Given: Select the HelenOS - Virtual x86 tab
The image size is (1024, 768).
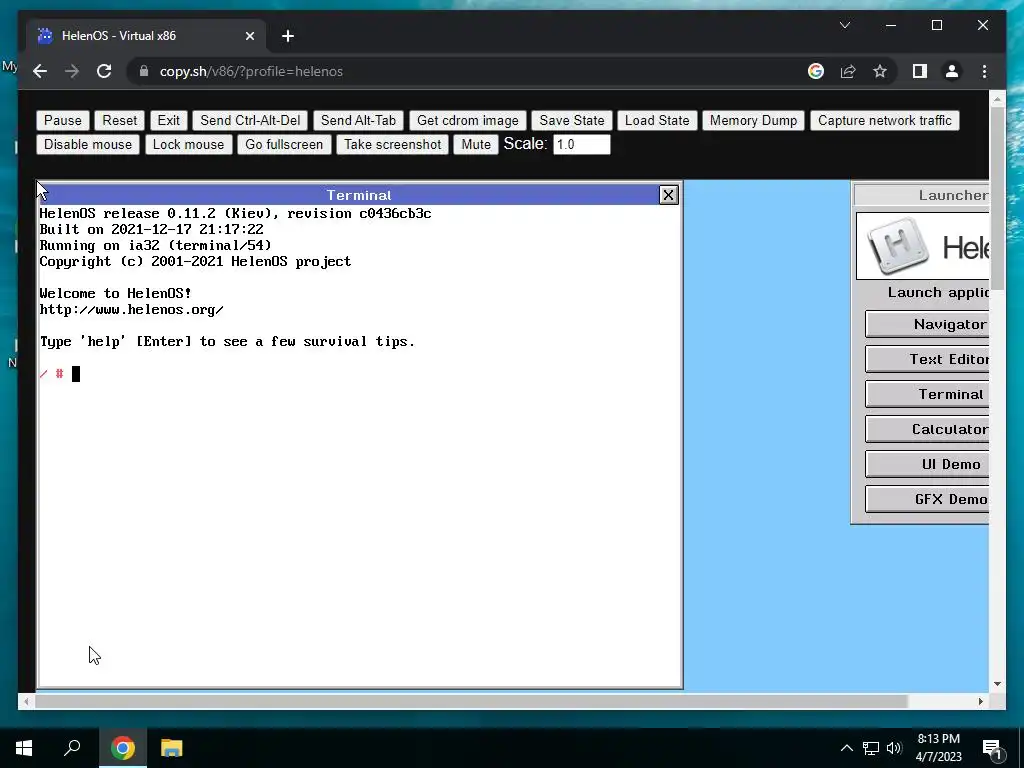Looking at the screenshot, I should pos(146,36).
